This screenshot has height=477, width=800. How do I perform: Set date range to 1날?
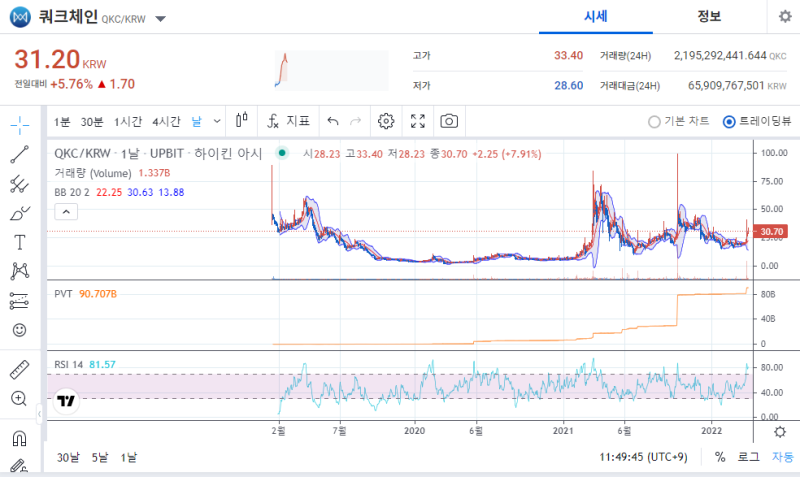129,458
